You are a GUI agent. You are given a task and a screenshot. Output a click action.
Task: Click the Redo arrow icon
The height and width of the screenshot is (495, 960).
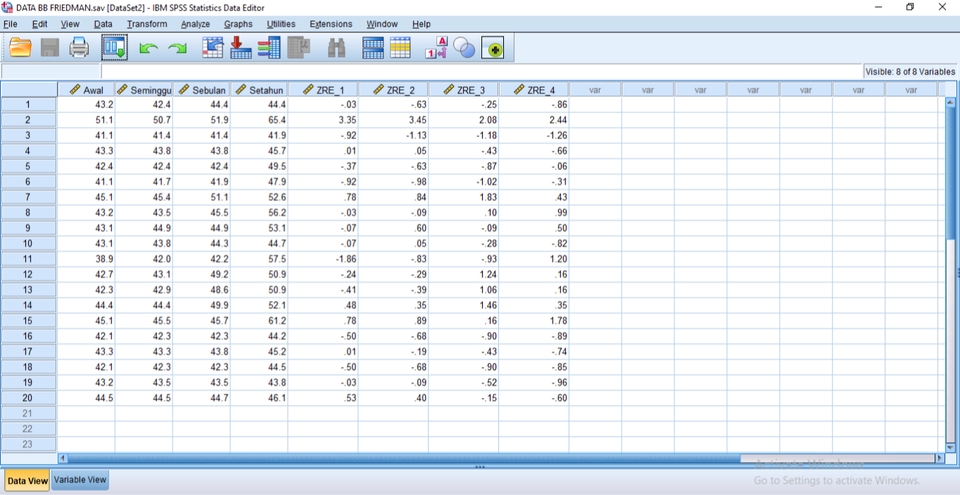[178, 48]
